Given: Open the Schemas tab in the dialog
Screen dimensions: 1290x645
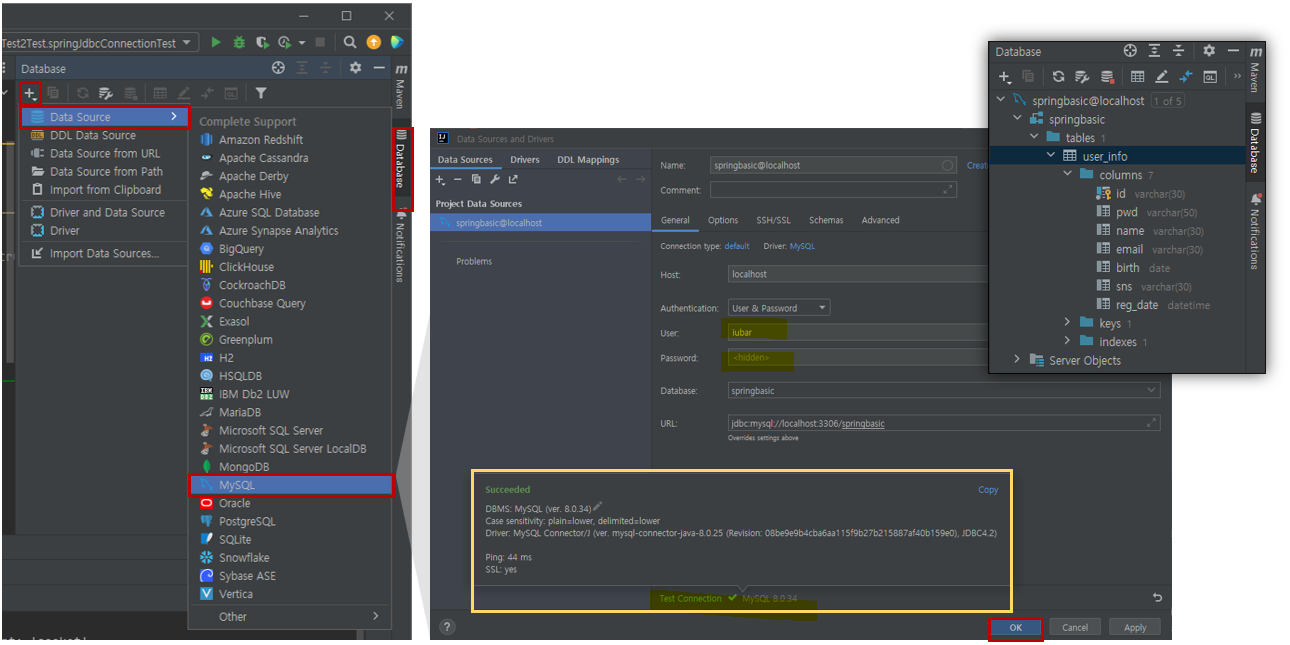Looking at the screenshot, I should point(826,220).
